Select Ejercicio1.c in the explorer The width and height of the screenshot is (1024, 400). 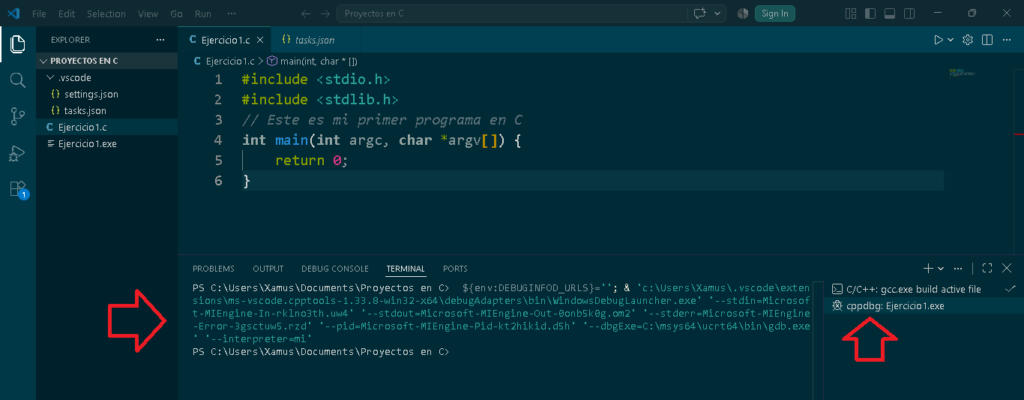(x=107, y=127)
